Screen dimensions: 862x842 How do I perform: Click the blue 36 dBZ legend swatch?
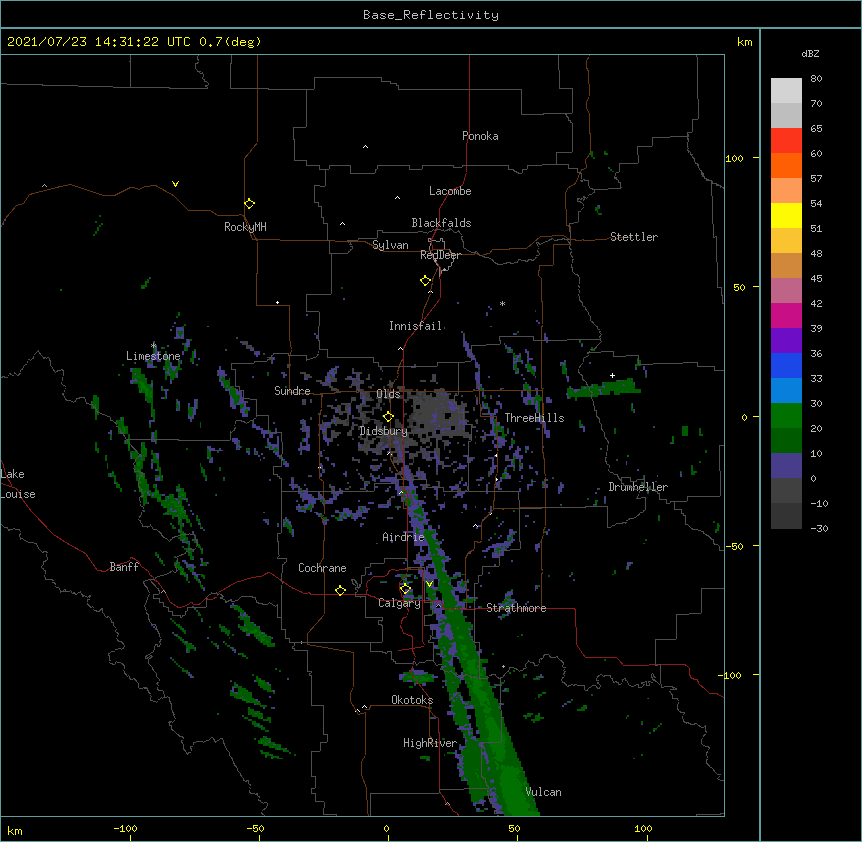(x=786, y=365)
